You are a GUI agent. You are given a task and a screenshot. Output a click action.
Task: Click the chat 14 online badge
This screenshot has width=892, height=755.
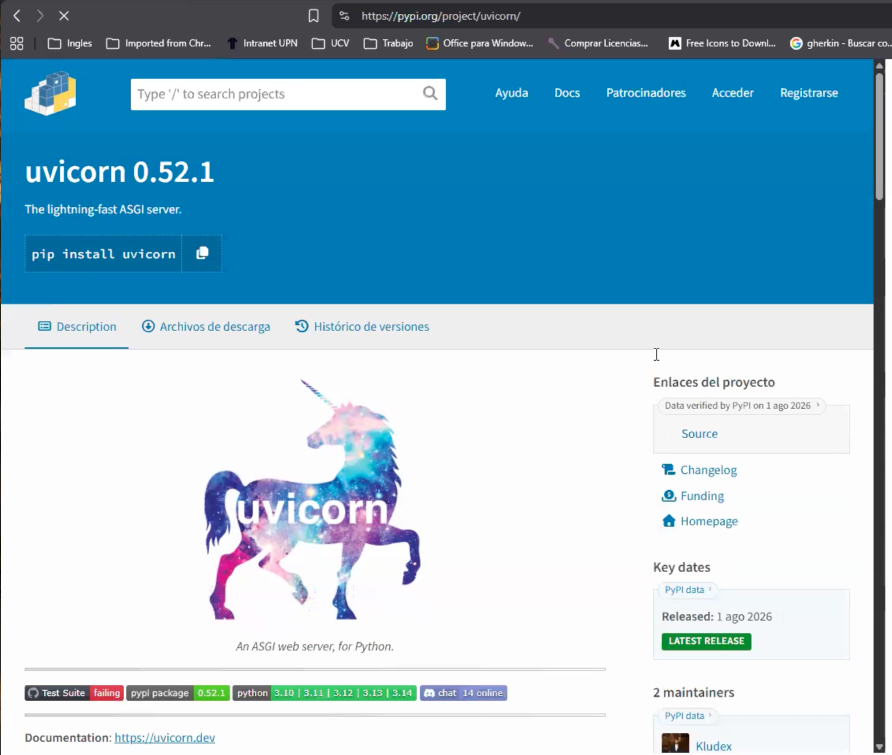(x=464, y=693)
